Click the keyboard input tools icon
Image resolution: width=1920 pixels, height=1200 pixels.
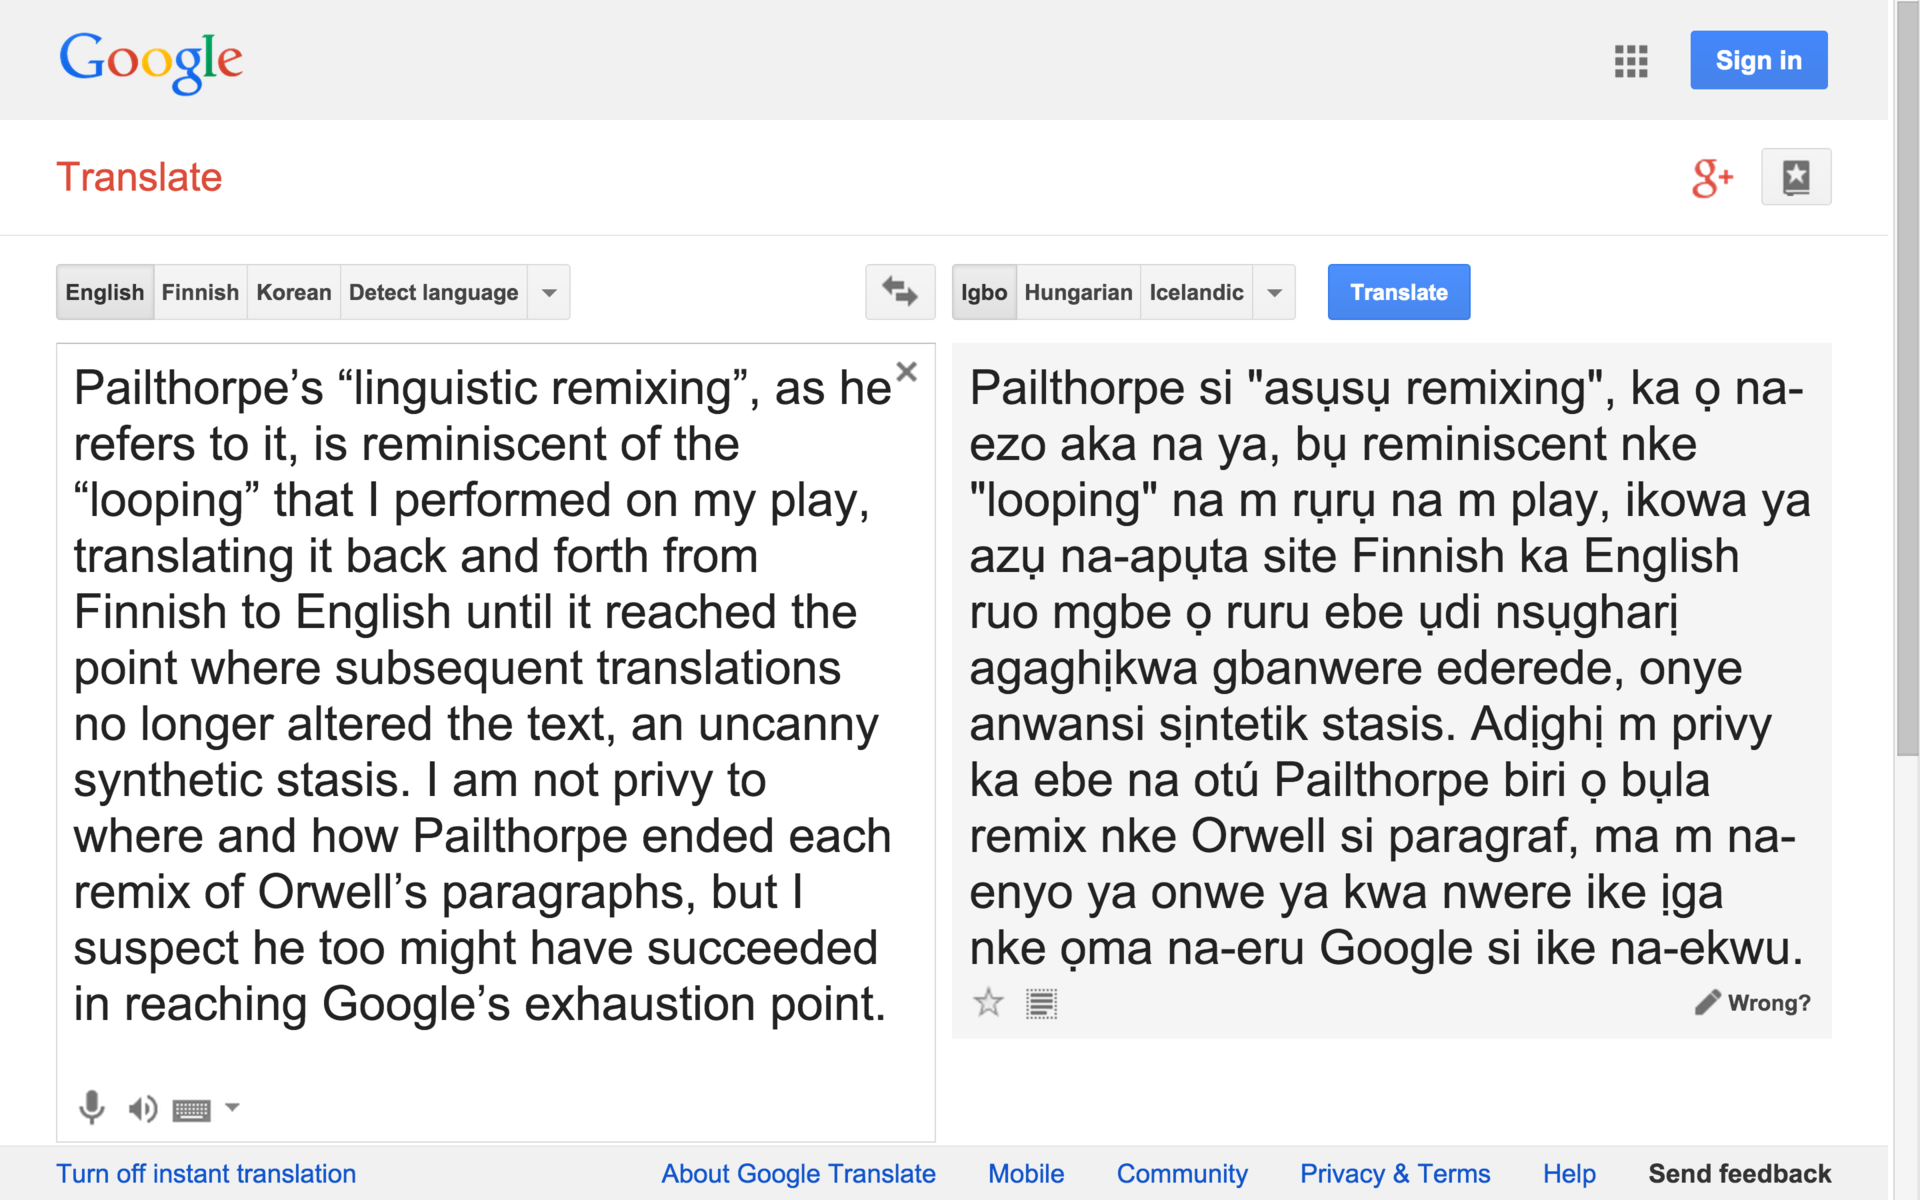pos(191,1109)
